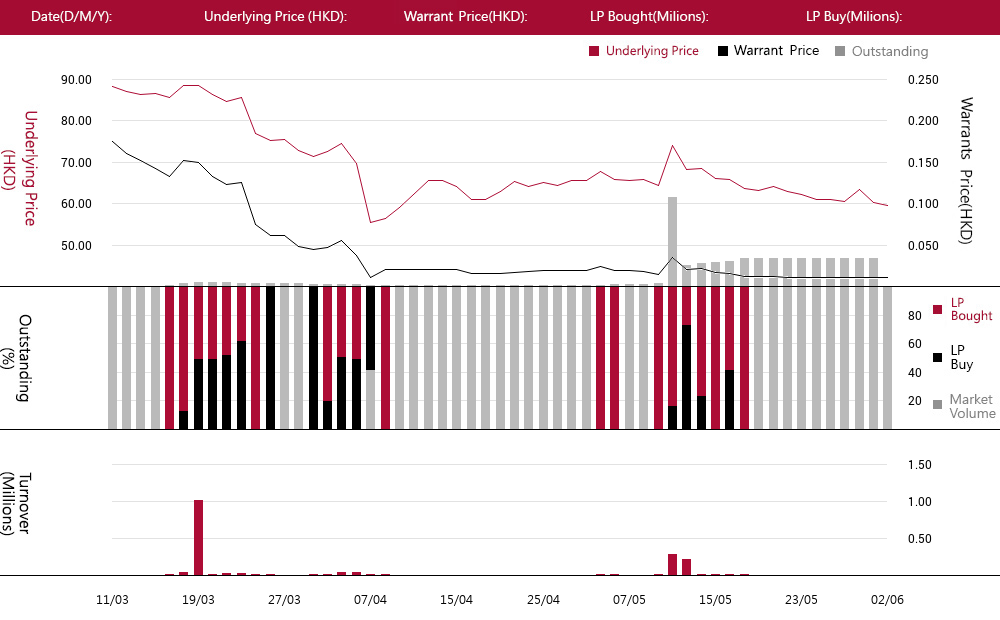Click the 0.100 warrant price tick

[x=923, y=205]
